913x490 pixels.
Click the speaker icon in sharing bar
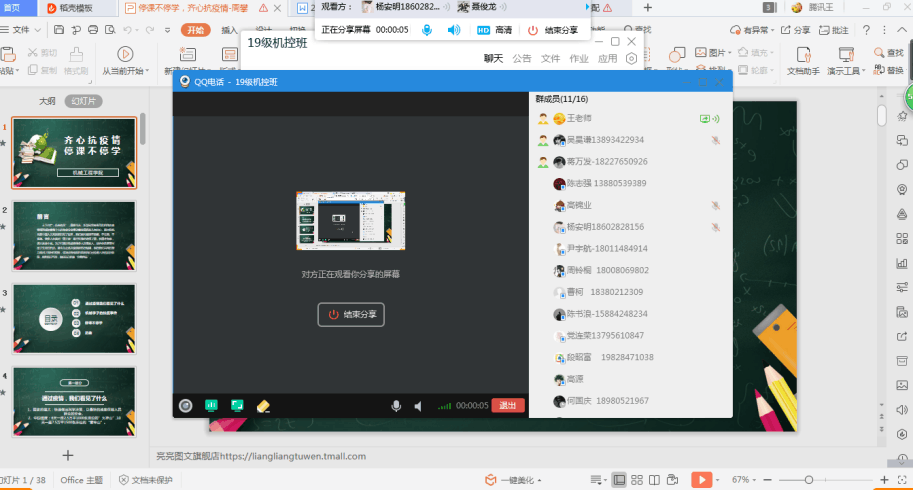pos(454,30)
